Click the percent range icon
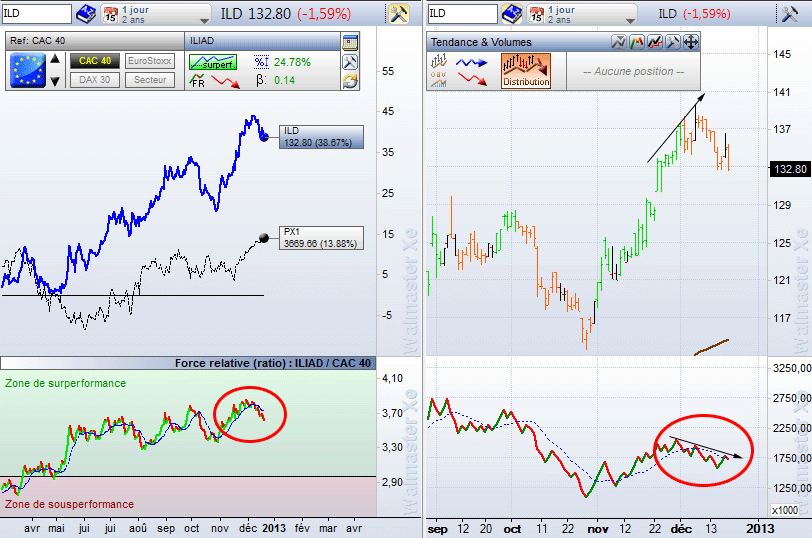The height and width of the screenshot is (538, 812). [261, 62]
